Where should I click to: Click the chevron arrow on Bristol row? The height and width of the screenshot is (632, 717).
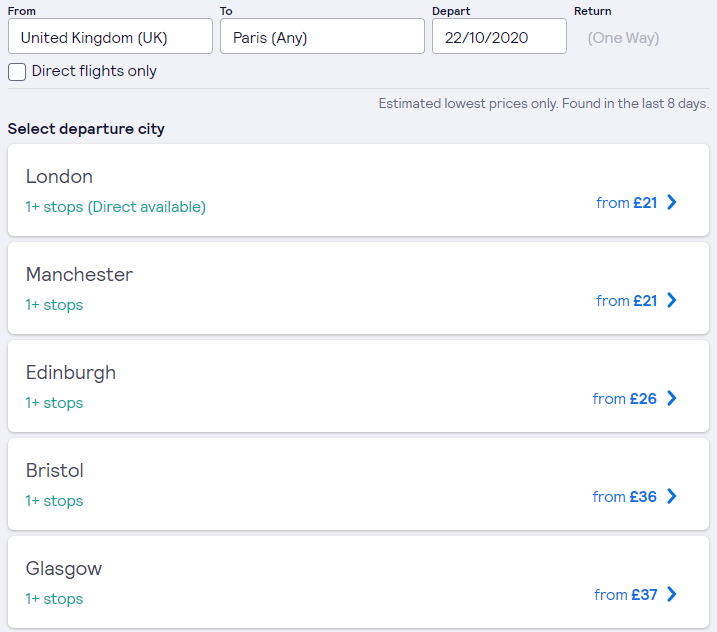[672, 496]
